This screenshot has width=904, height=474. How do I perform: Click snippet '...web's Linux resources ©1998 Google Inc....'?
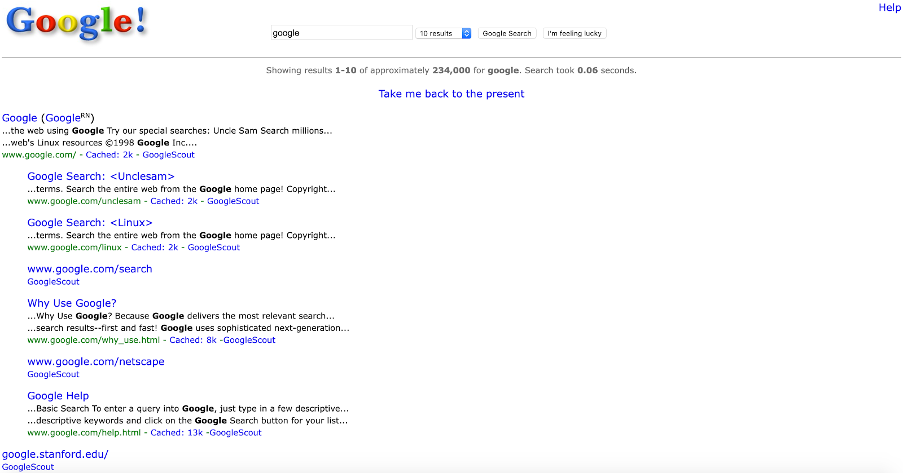point(99,143)
